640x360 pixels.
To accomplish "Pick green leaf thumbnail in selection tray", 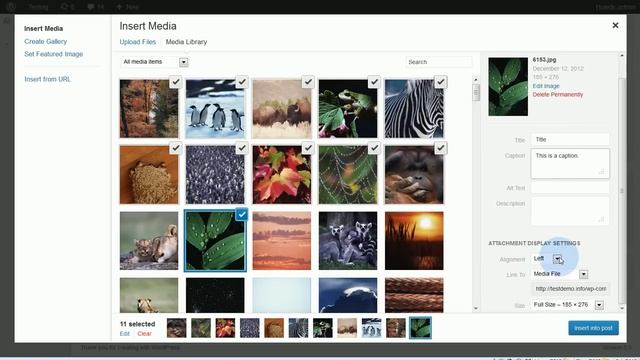I will [420, 328].
